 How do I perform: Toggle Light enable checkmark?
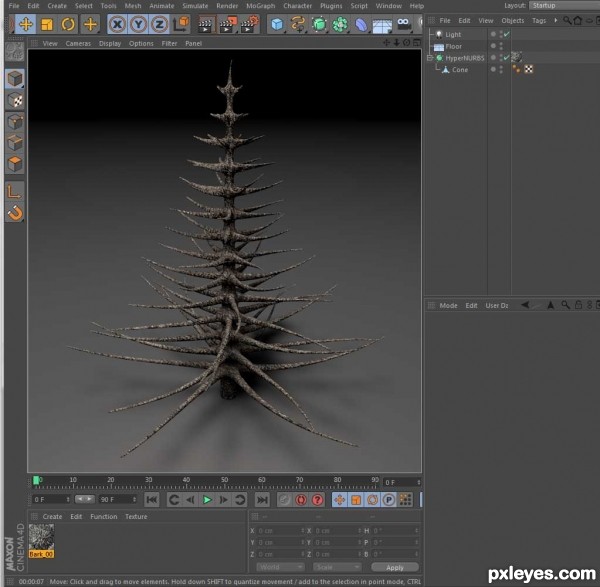(x=507, y=34)
